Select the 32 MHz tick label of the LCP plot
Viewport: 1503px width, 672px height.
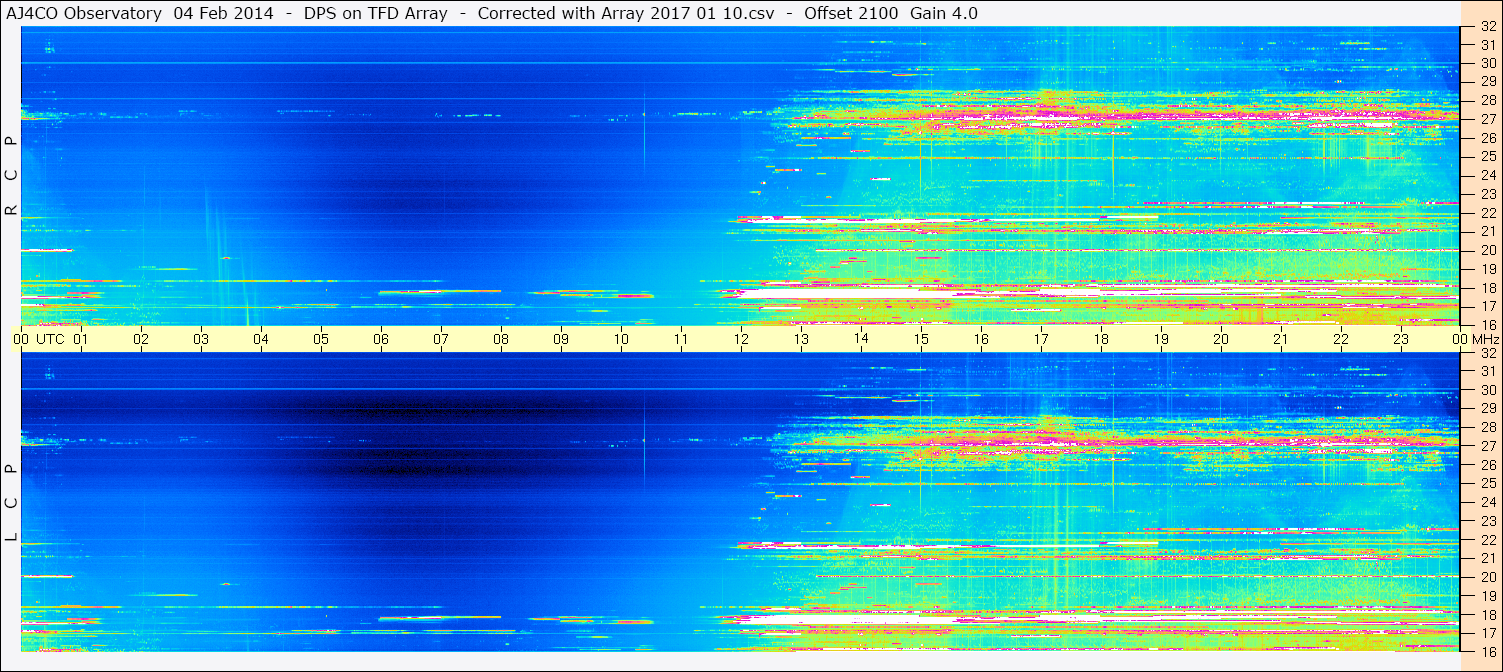point(1487,353)
